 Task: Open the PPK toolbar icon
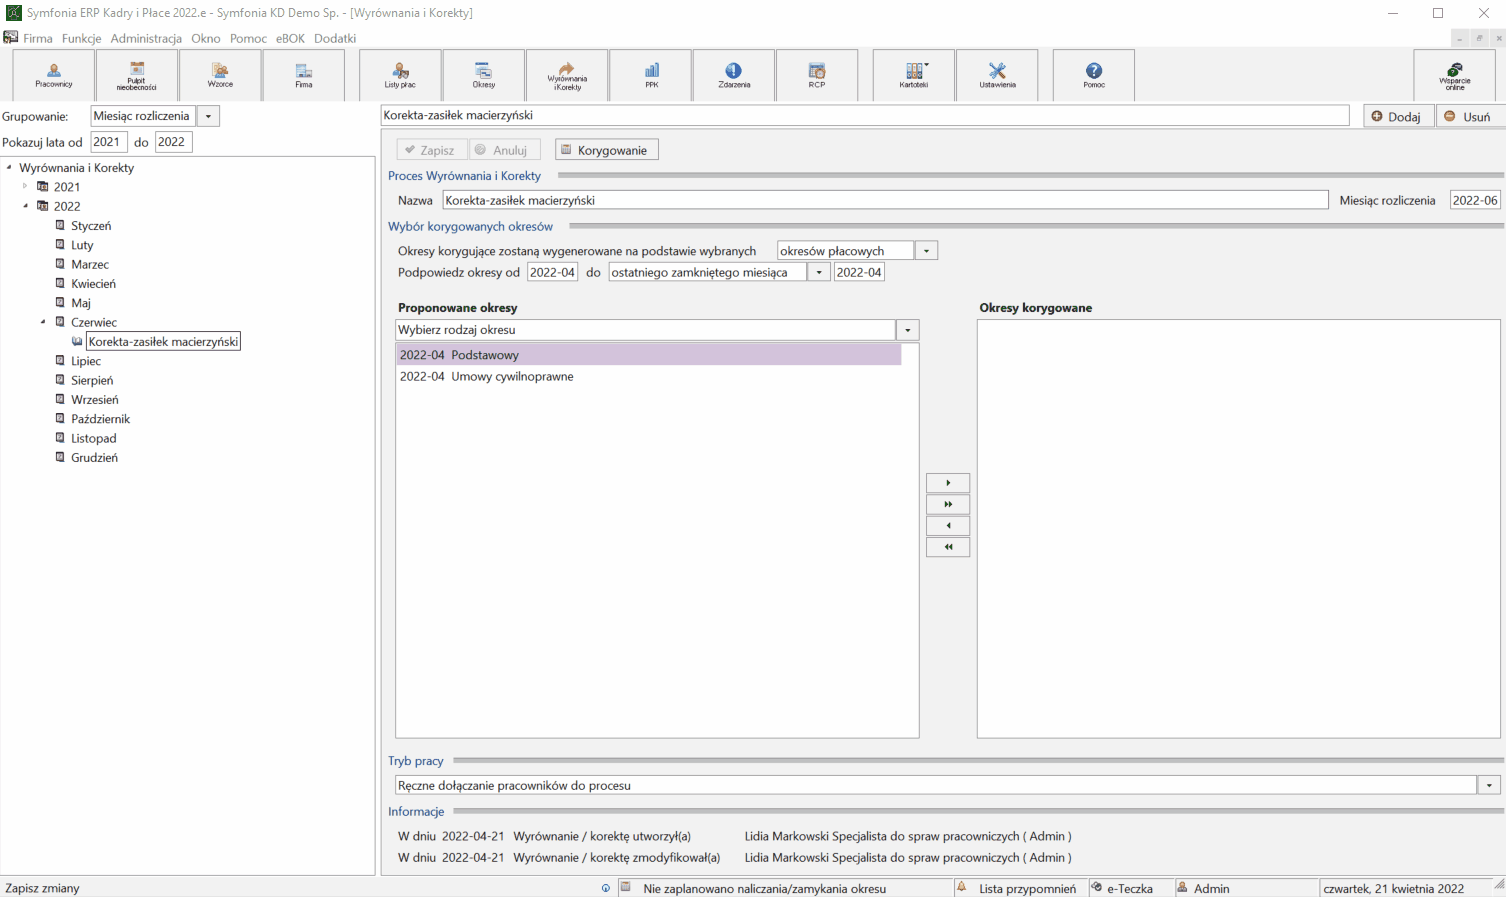click(x=651, y=75)
